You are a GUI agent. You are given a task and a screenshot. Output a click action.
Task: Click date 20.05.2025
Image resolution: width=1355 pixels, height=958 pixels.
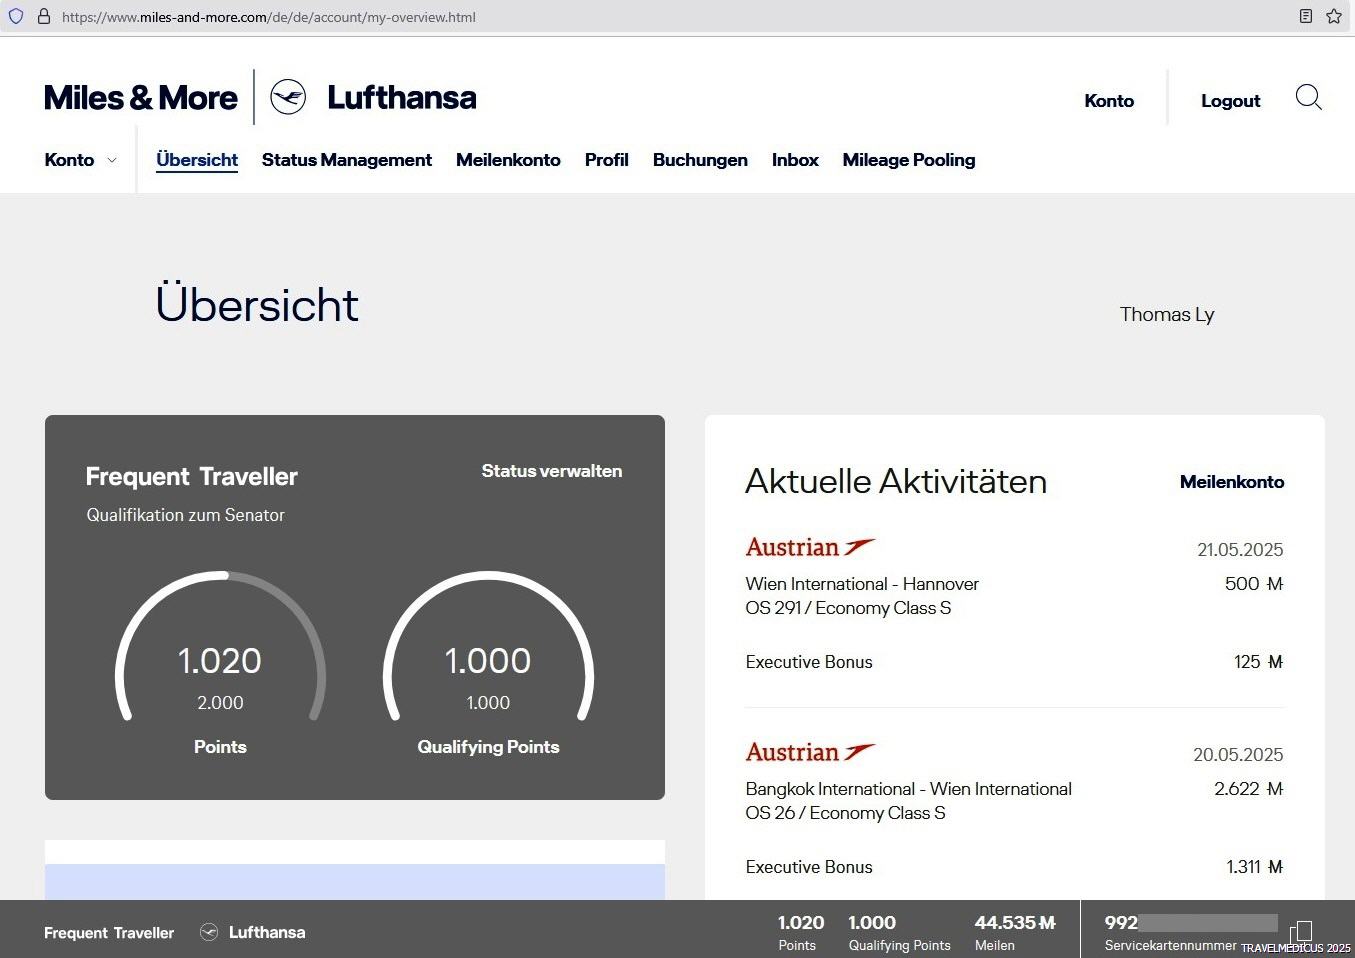point(1238,755)
